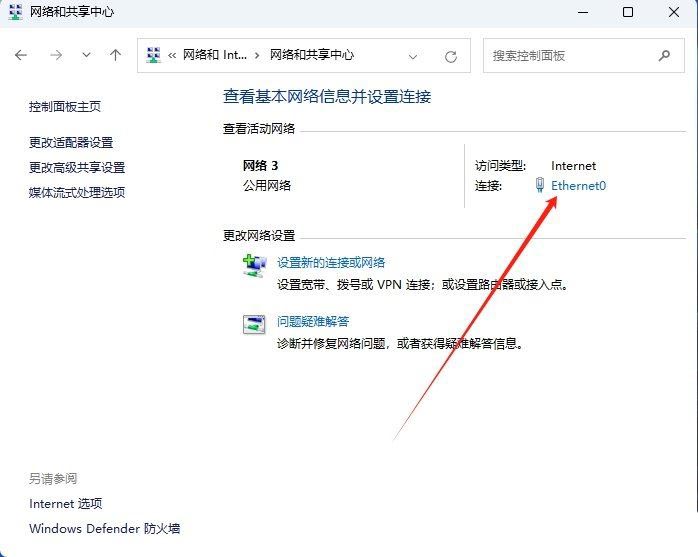Click the 设置新的连接或网络 icon
Viewport: 698px width, 557px height.
(x=254, y=265)
